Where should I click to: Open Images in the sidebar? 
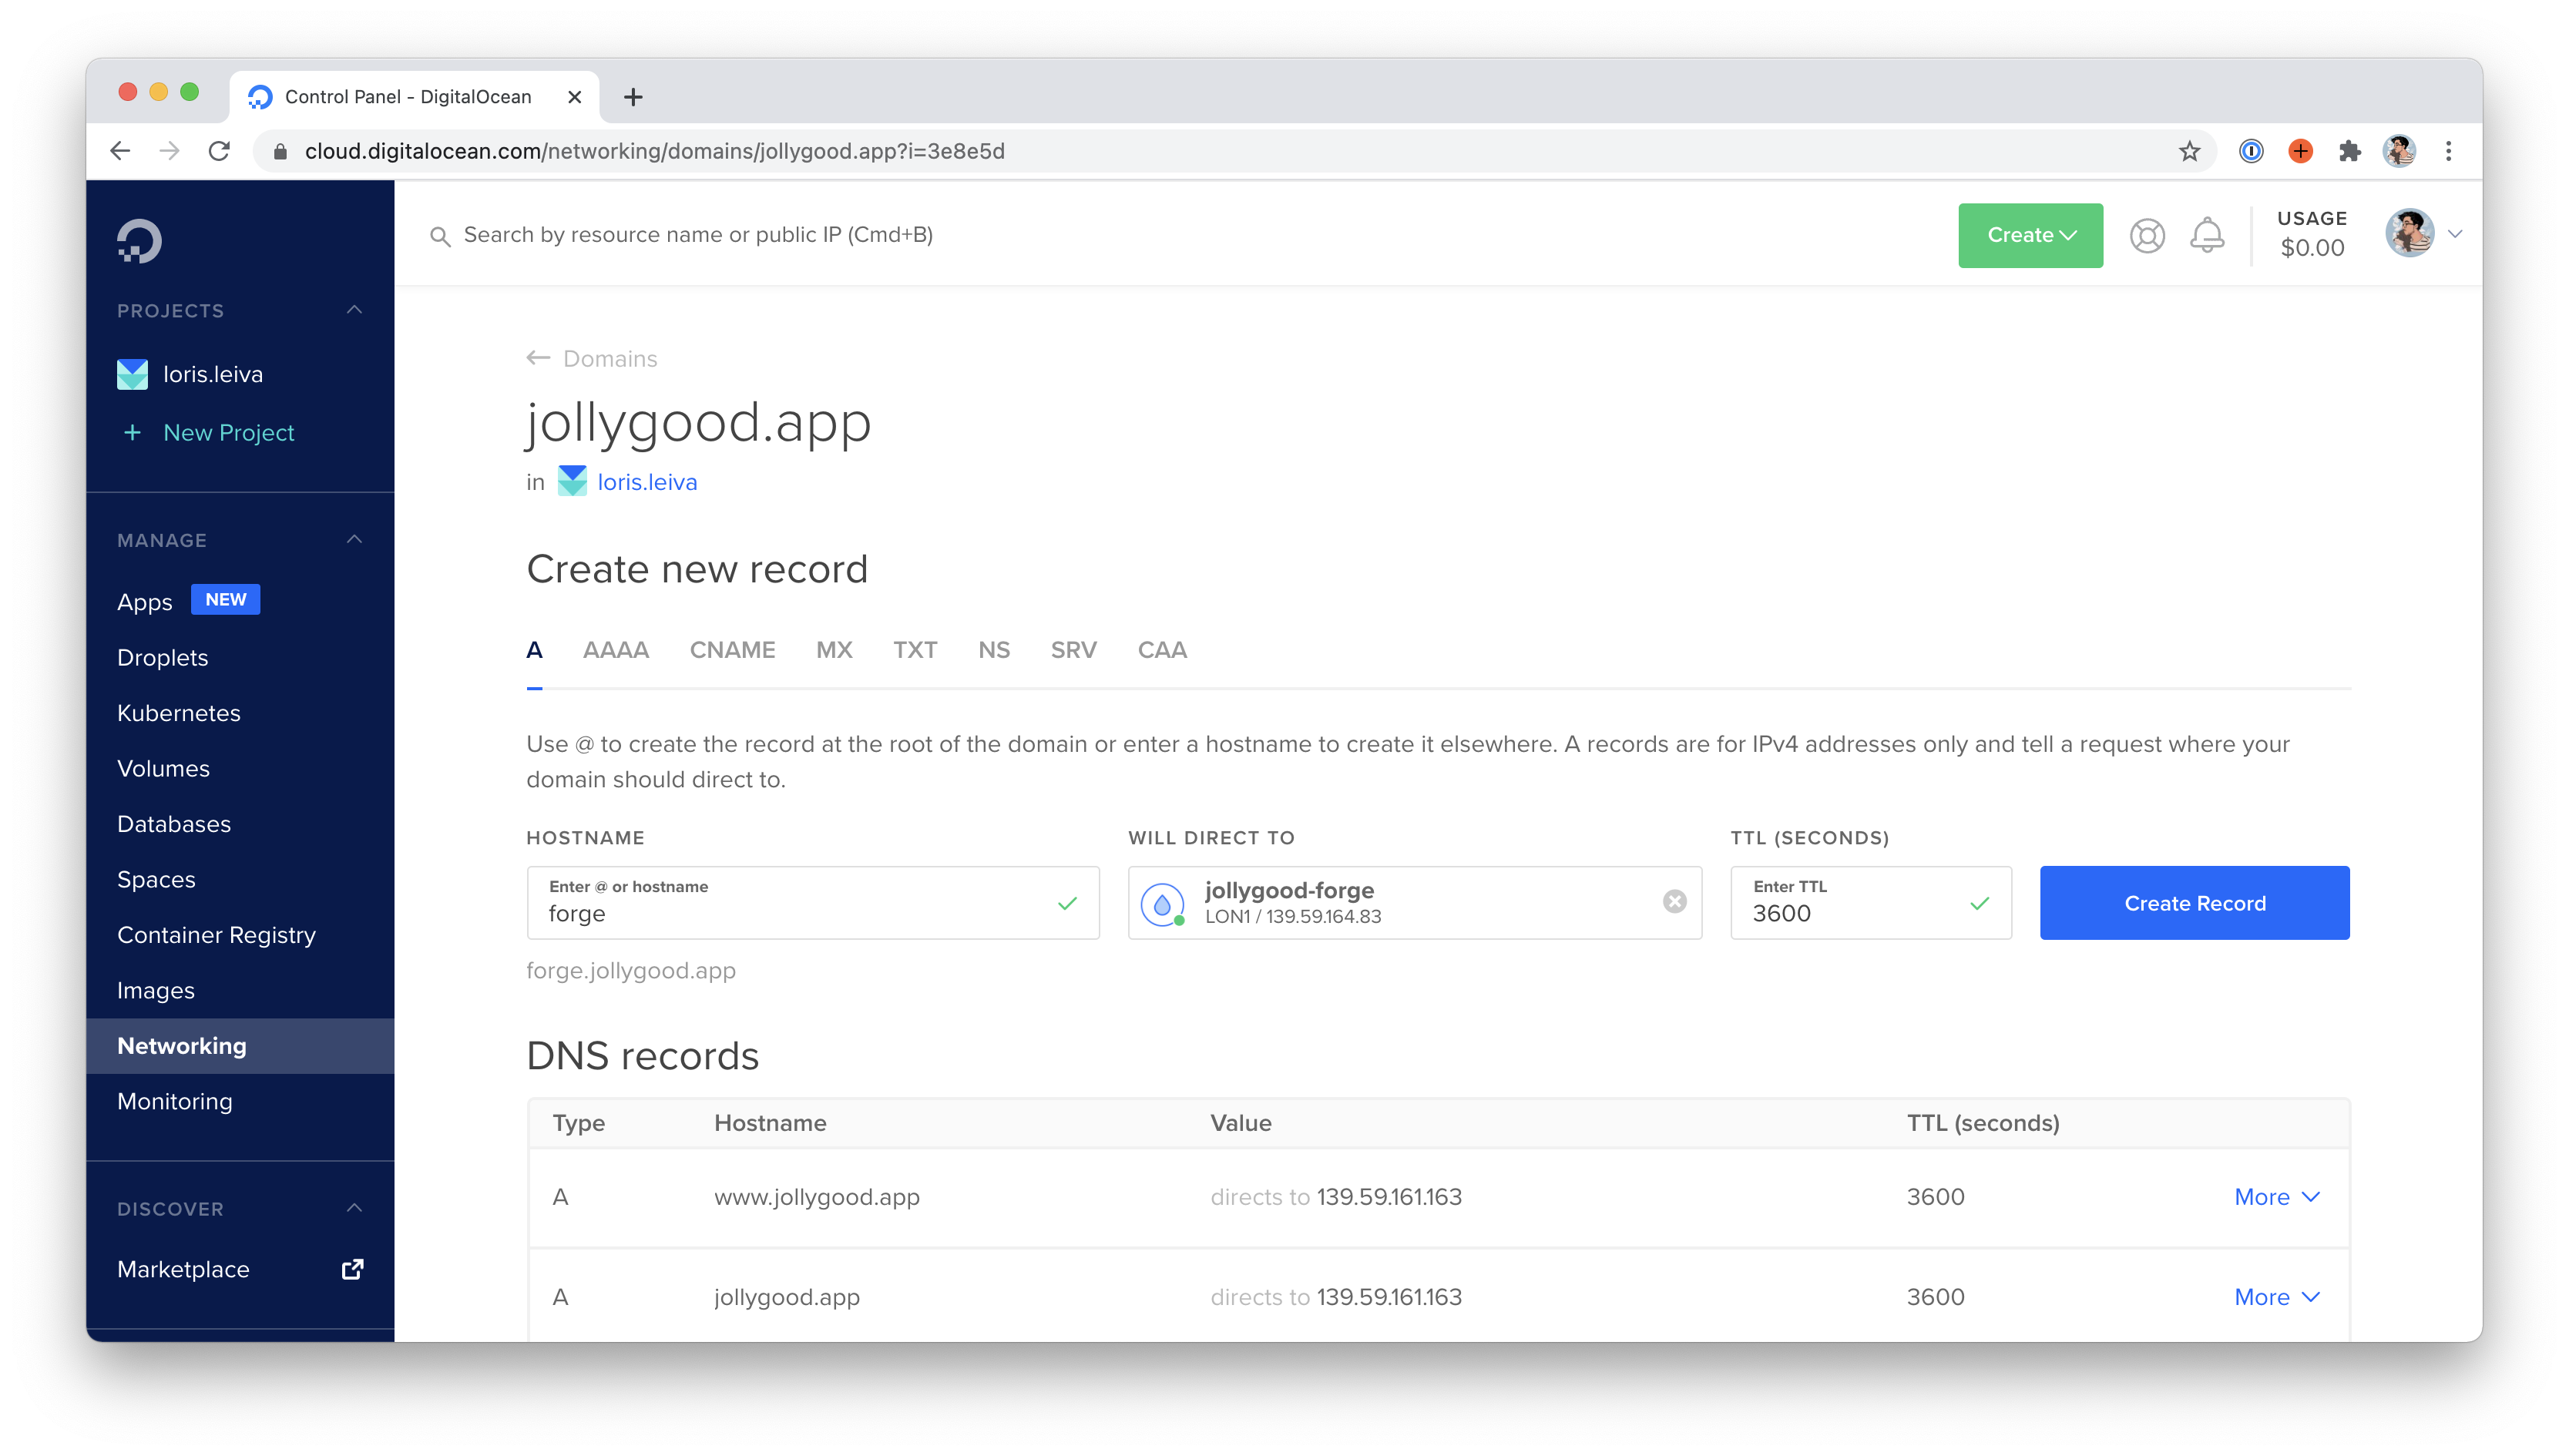click(155, 990)
